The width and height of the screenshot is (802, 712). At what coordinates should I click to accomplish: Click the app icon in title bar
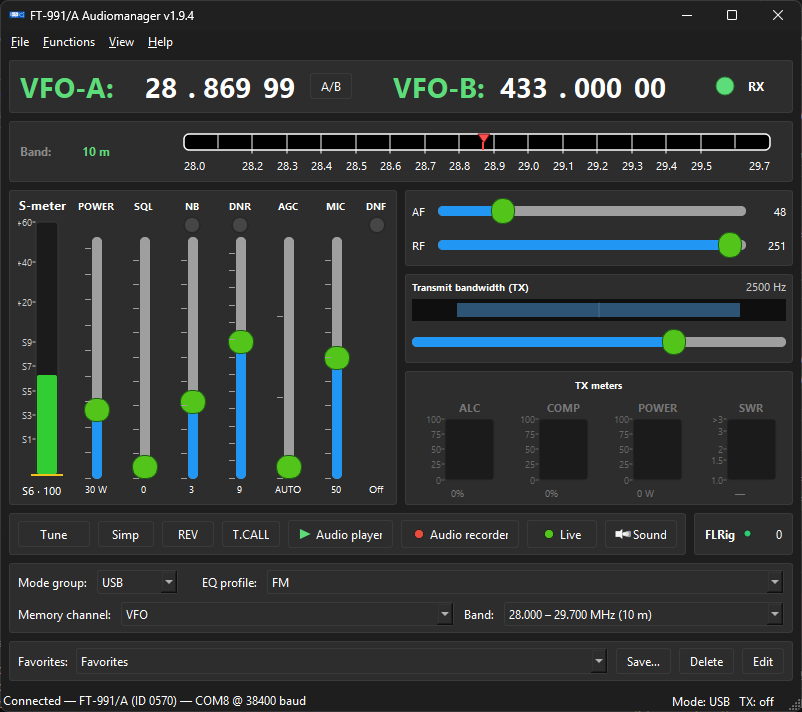(17, 15)
